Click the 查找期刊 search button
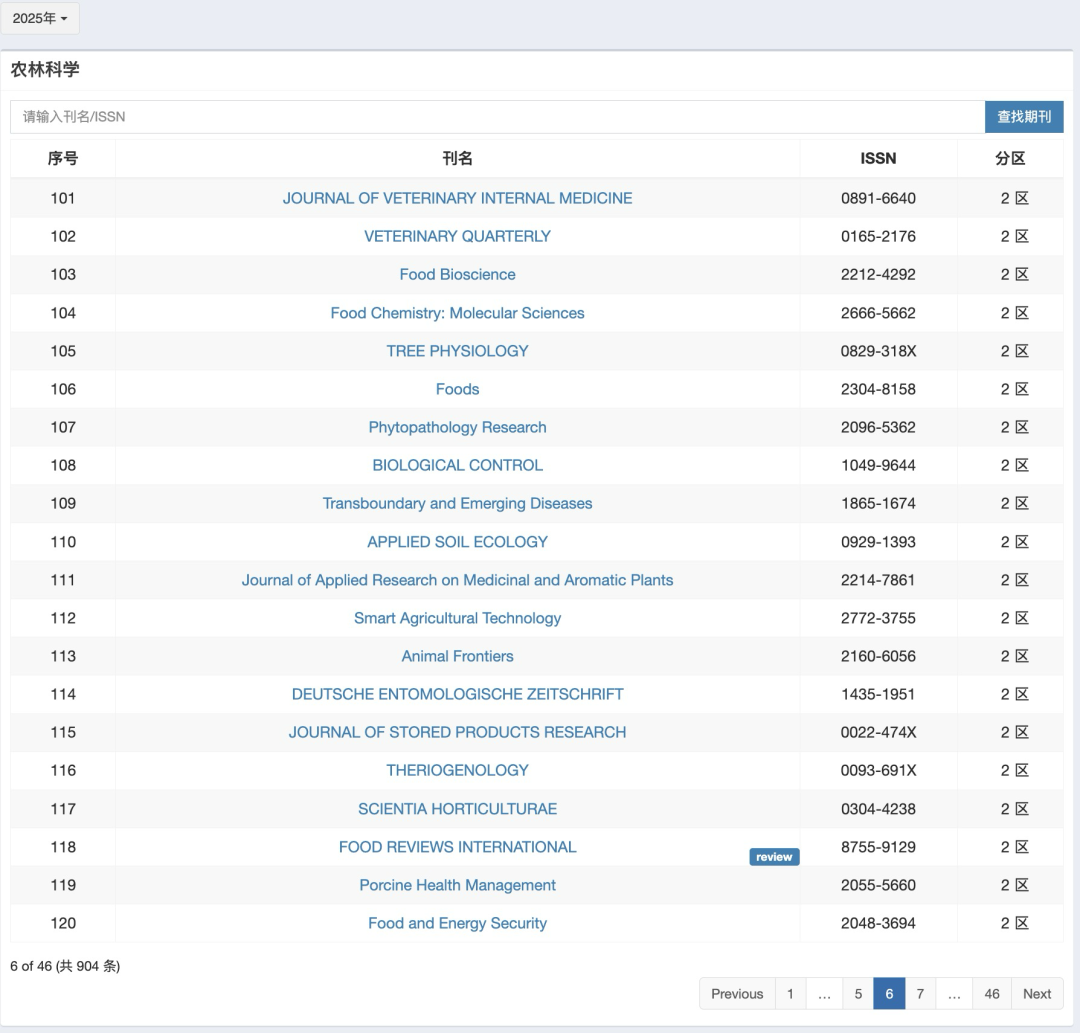 coord(1024,117)
